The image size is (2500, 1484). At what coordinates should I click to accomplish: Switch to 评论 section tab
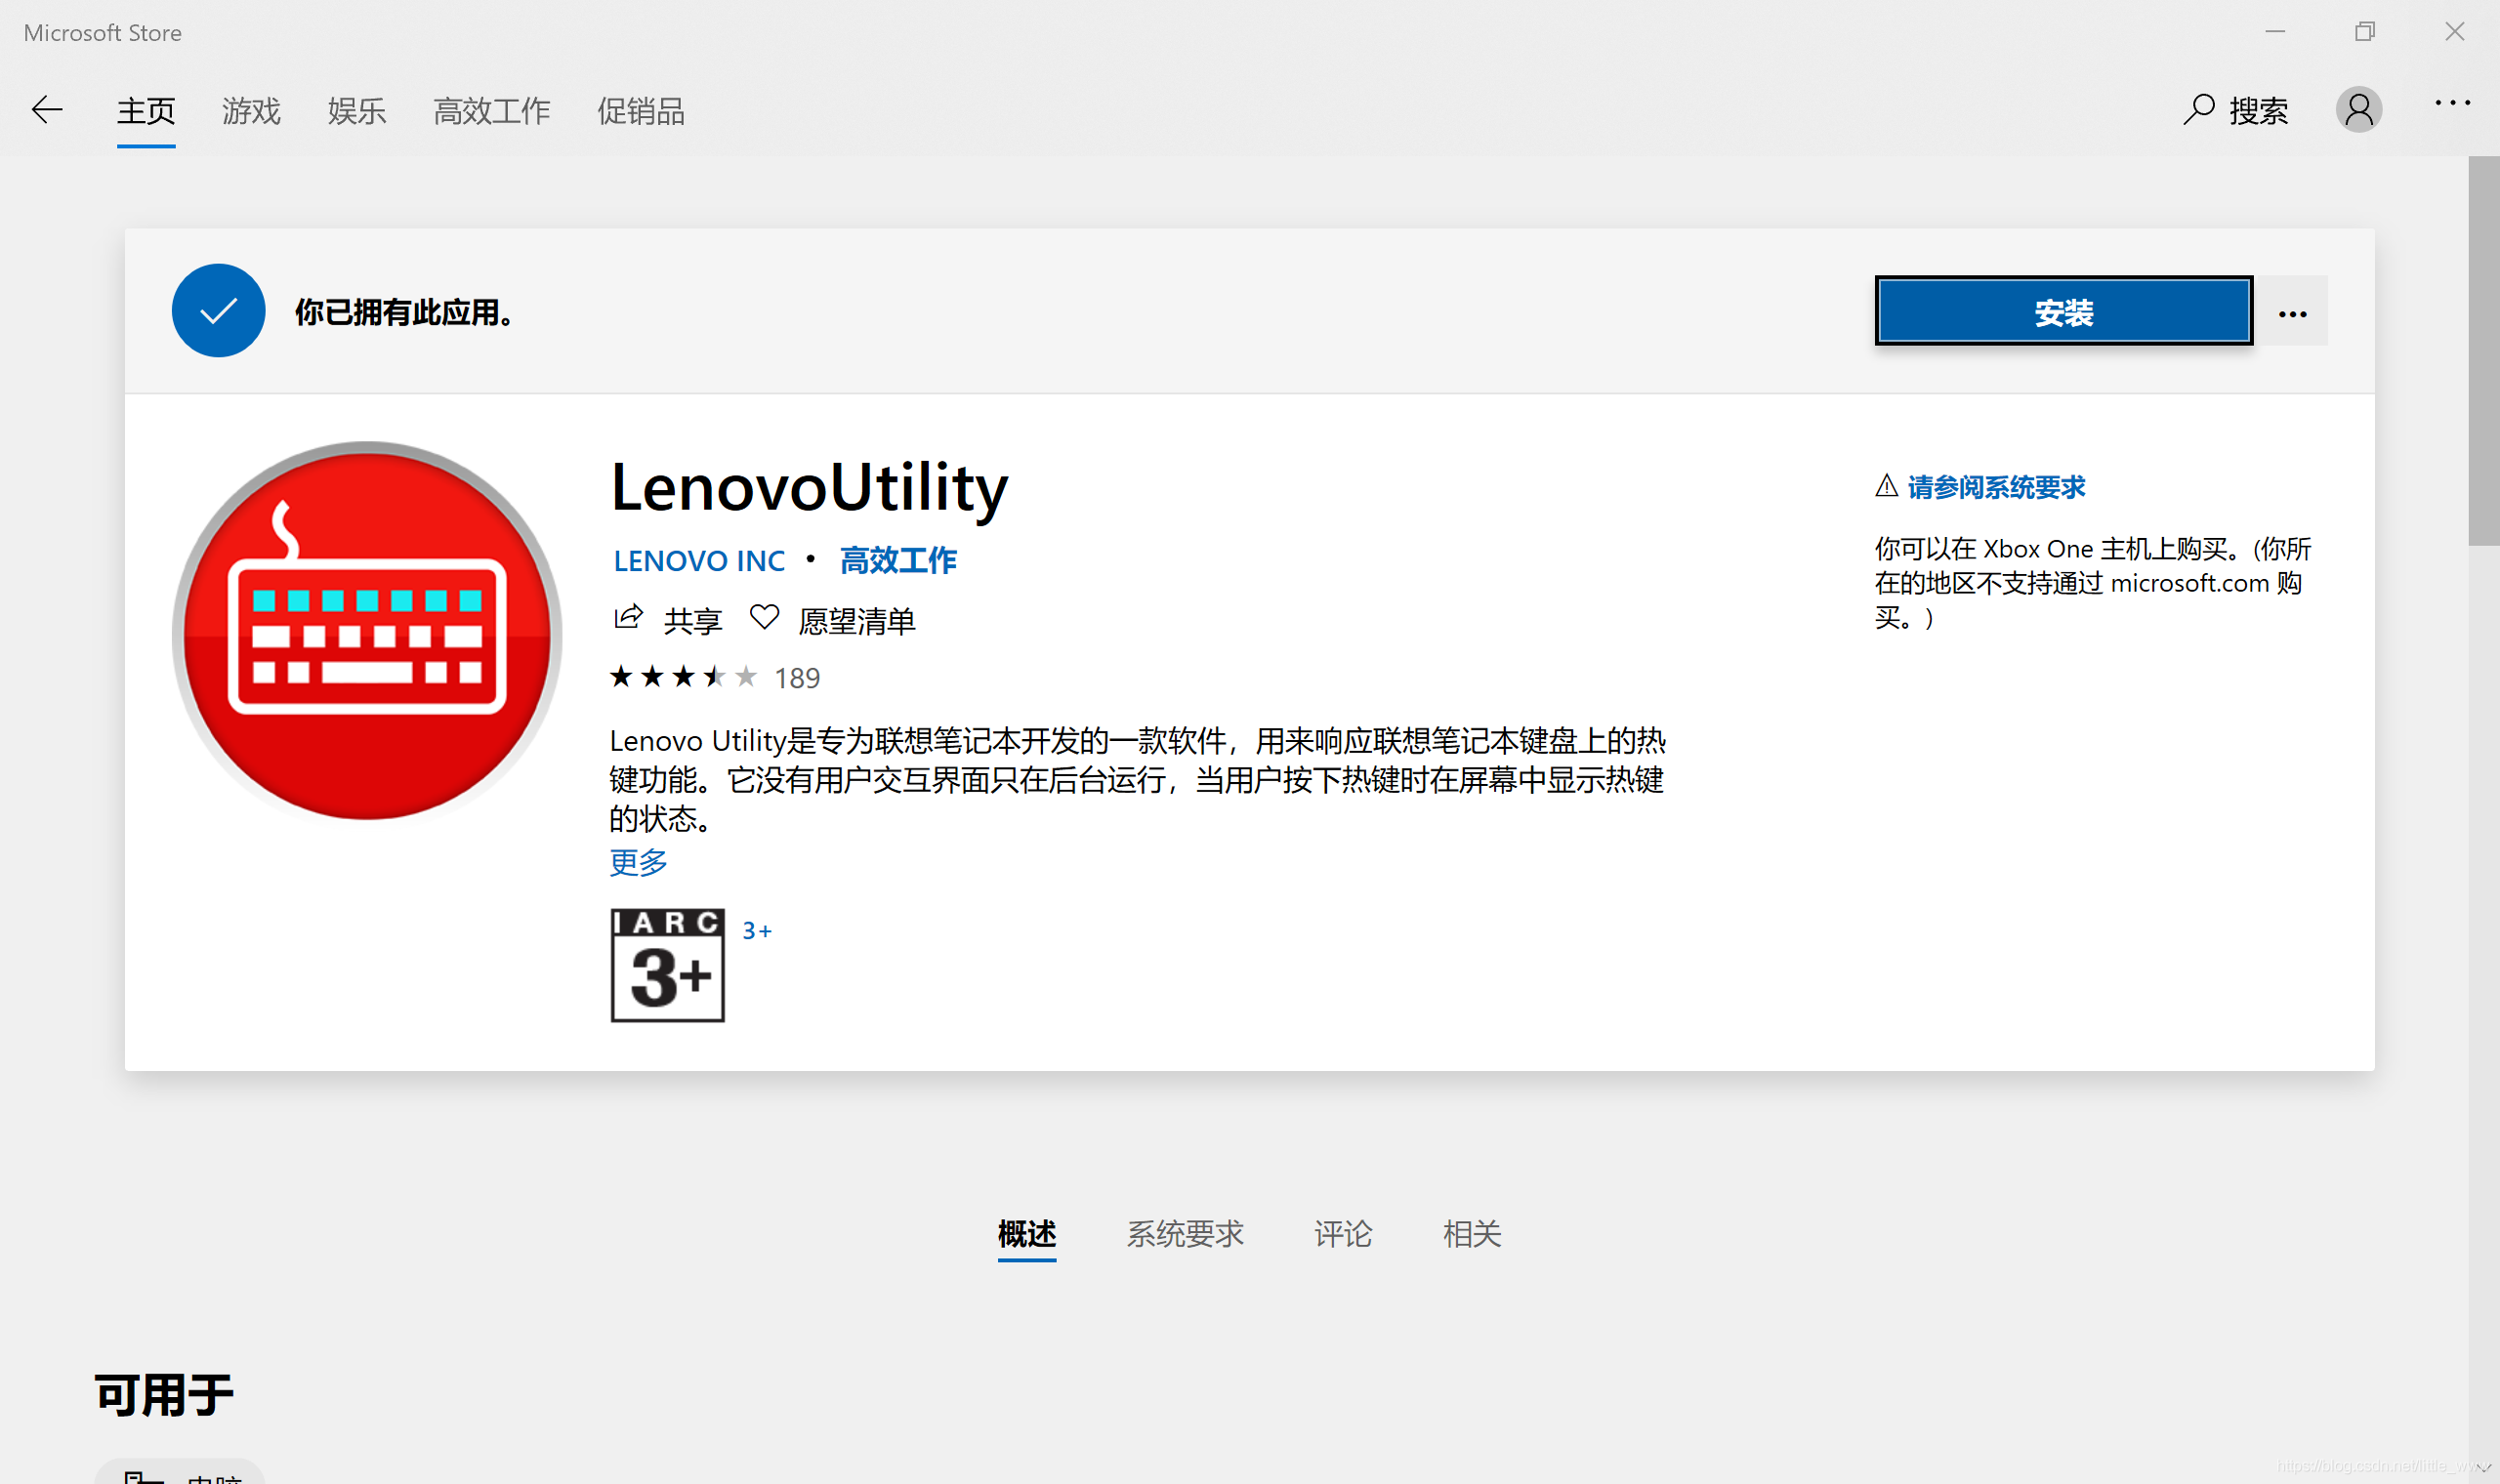coord(1343,1234)
